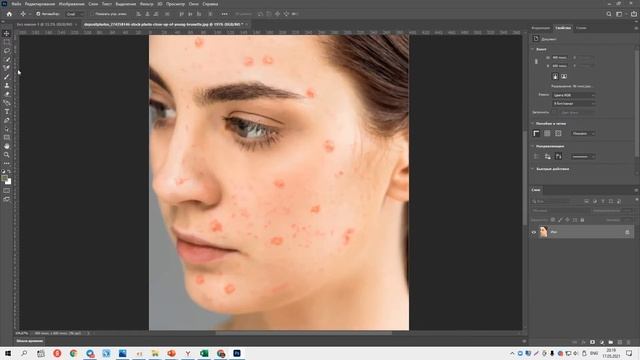Viewport: 640px width, 360px height.
Task: Click the create new layer icon
Action: coord(620,342)
